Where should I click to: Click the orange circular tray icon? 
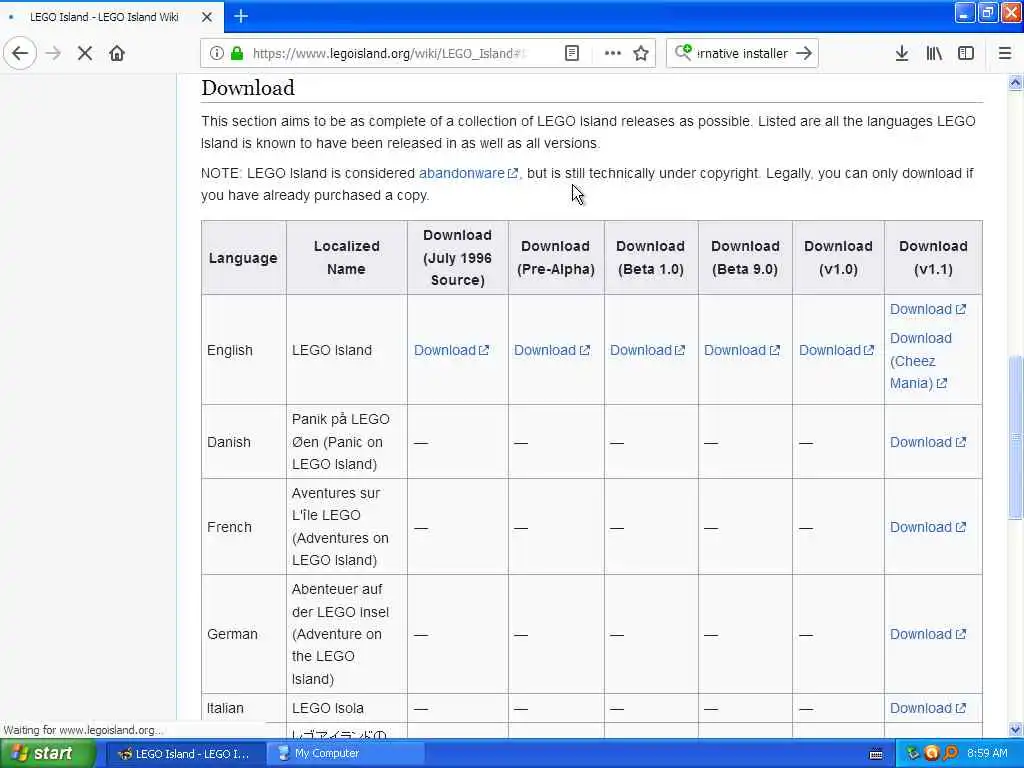pos(931,754)
